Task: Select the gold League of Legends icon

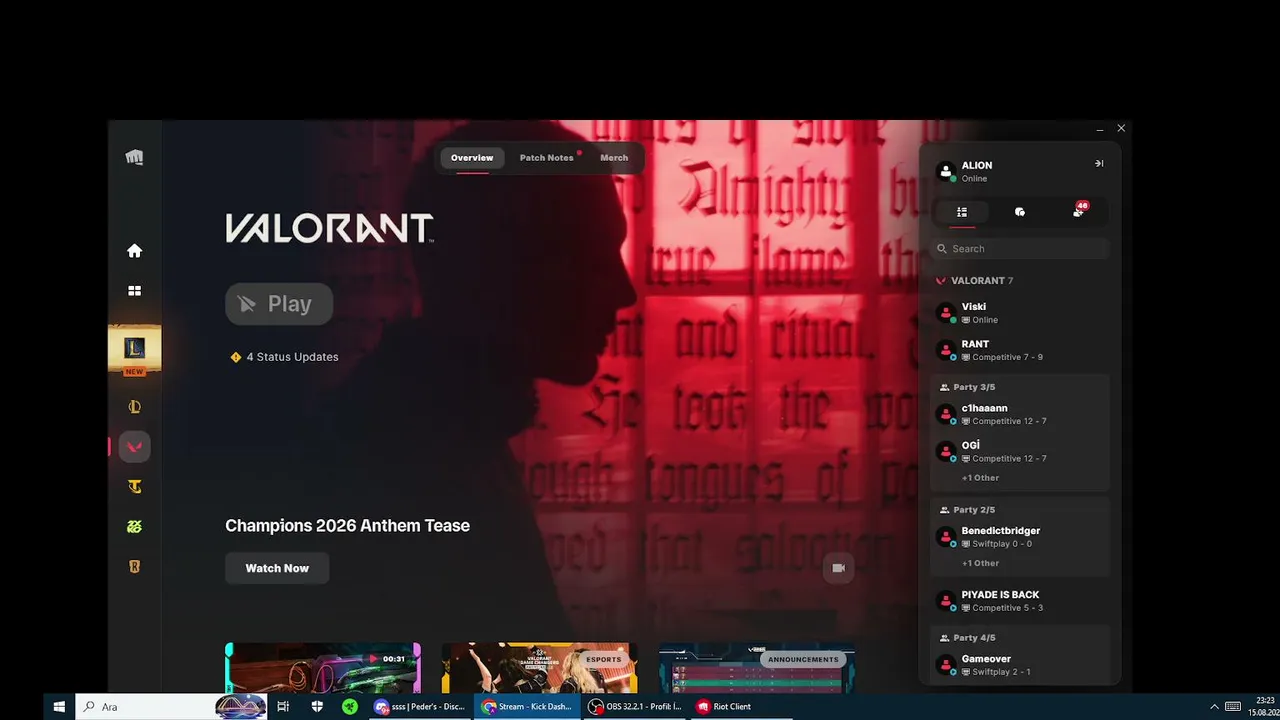Action: pos(134,407)
